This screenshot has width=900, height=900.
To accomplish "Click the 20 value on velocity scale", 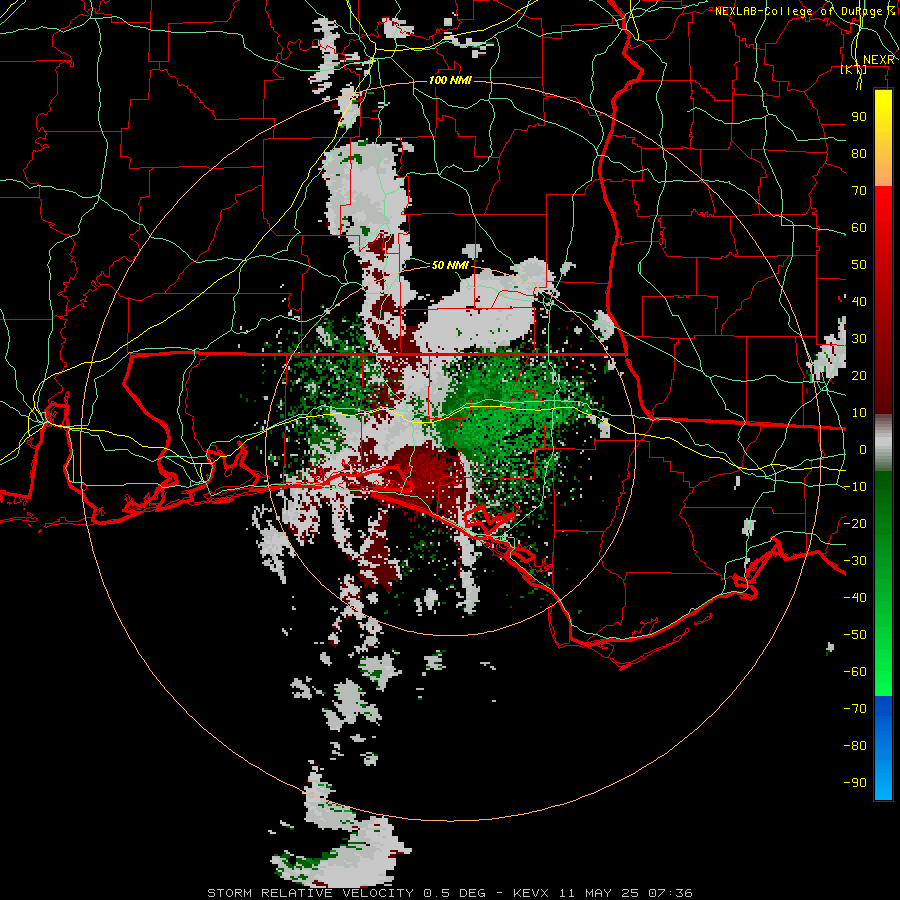I will coord(859,376).
